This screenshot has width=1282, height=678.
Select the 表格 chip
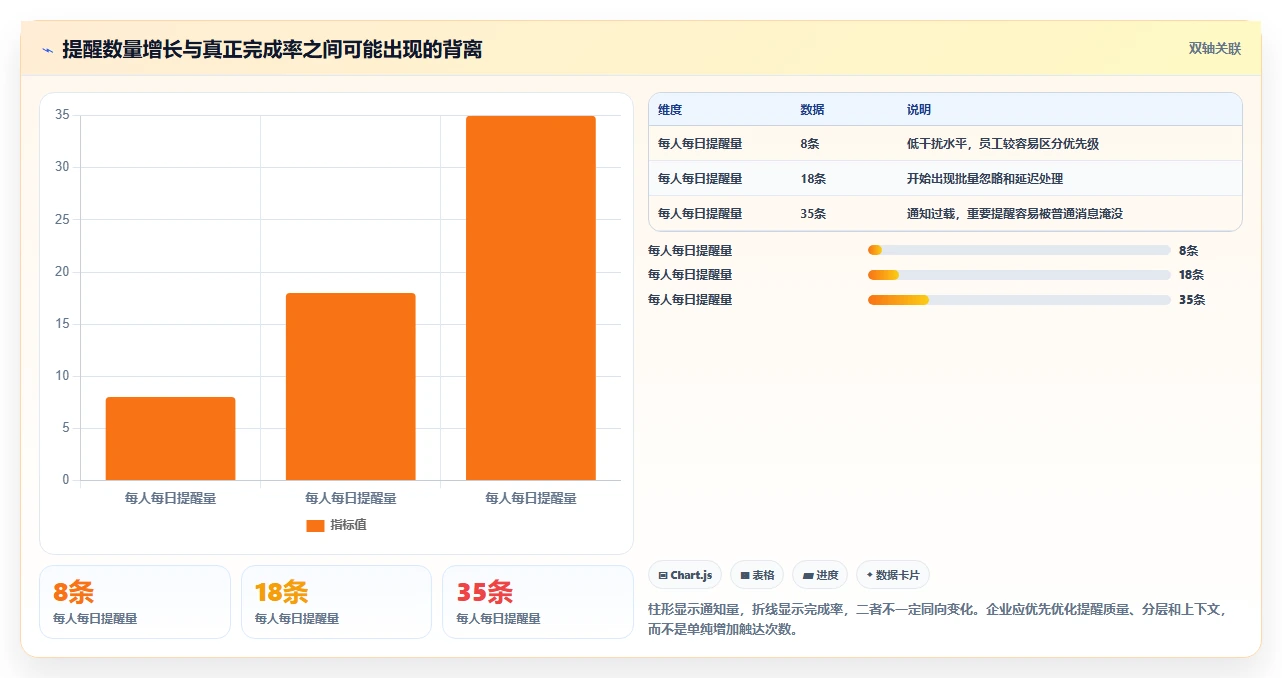coord(757,575)
